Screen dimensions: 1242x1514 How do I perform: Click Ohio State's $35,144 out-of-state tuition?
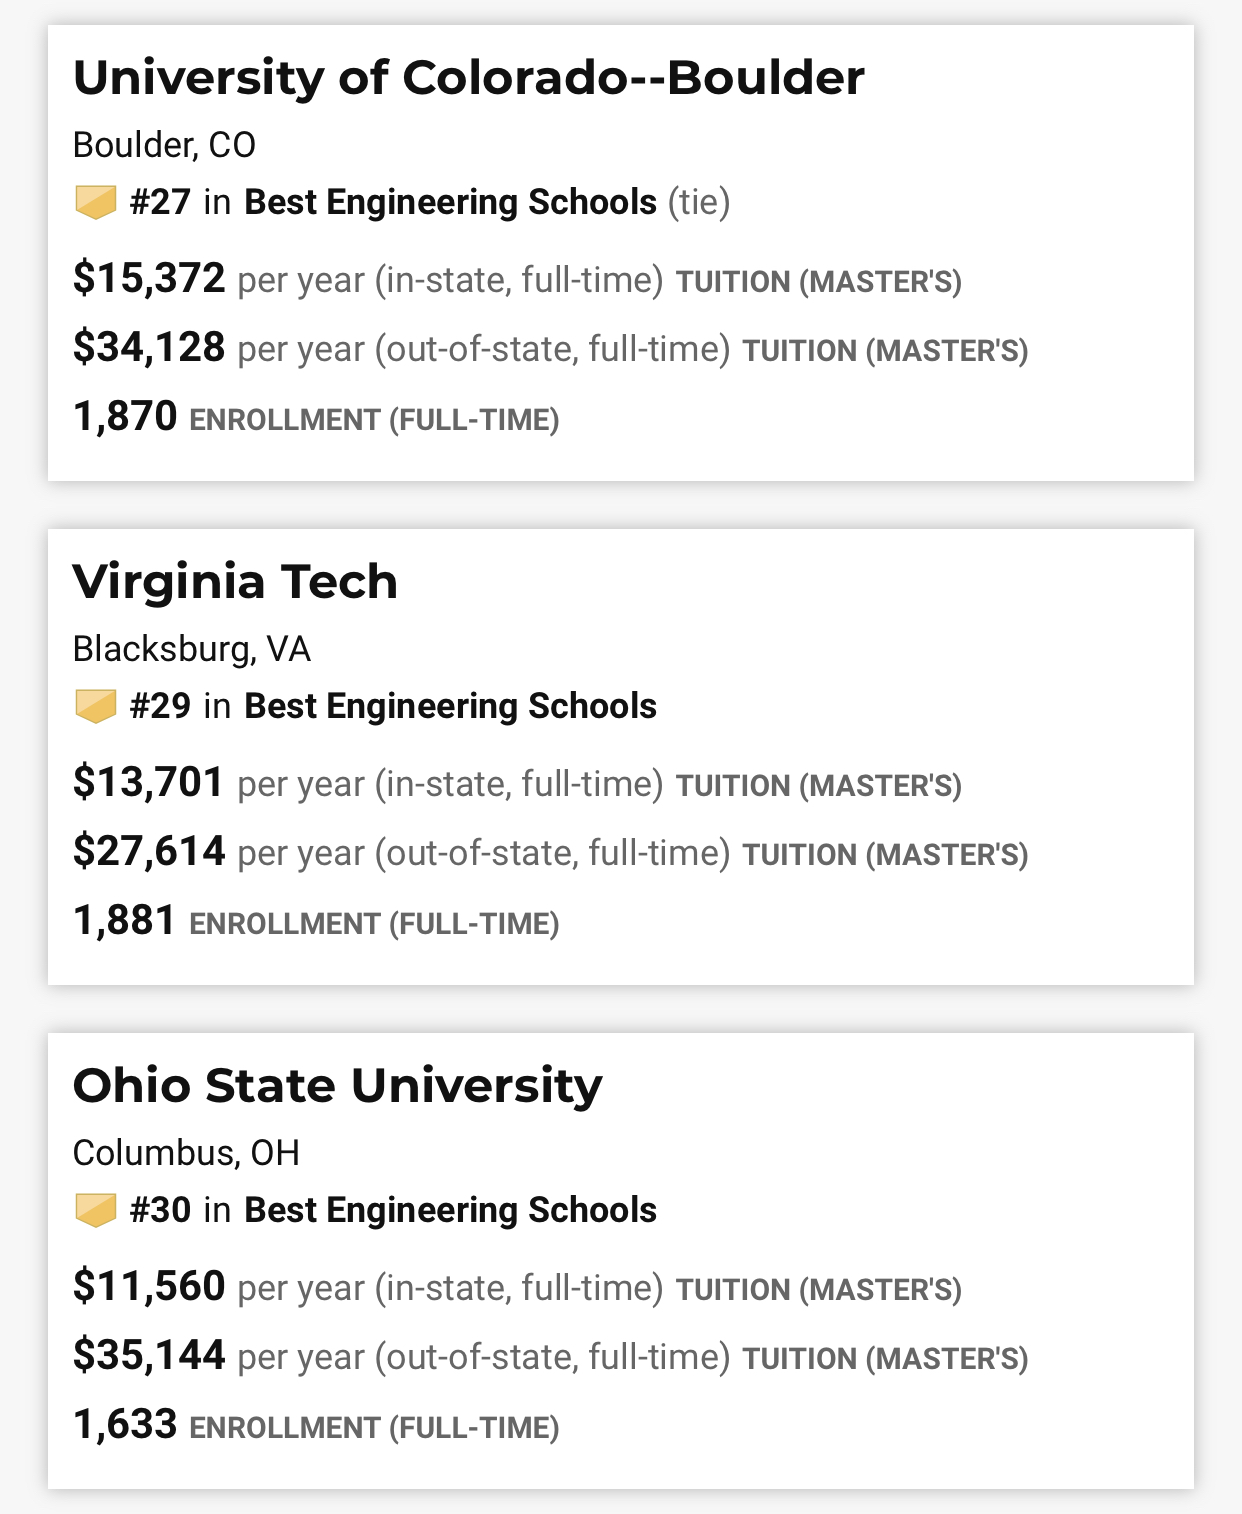[x=149, y=1356]
